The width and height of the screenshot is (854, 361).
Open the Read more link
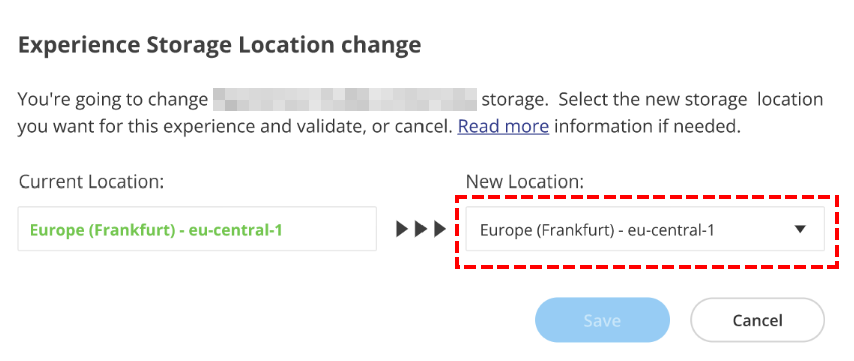coord(503,127)
